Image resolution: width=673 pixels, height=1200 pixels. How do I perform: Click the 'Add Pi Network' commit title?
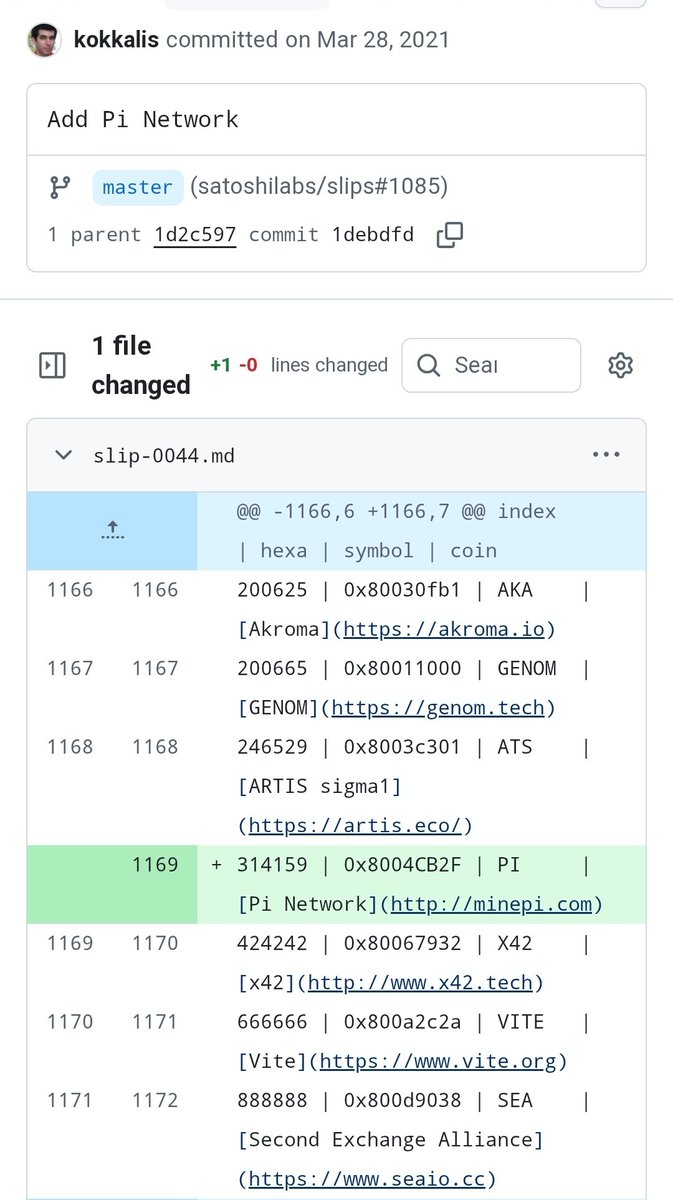click(x=143, y=120)
